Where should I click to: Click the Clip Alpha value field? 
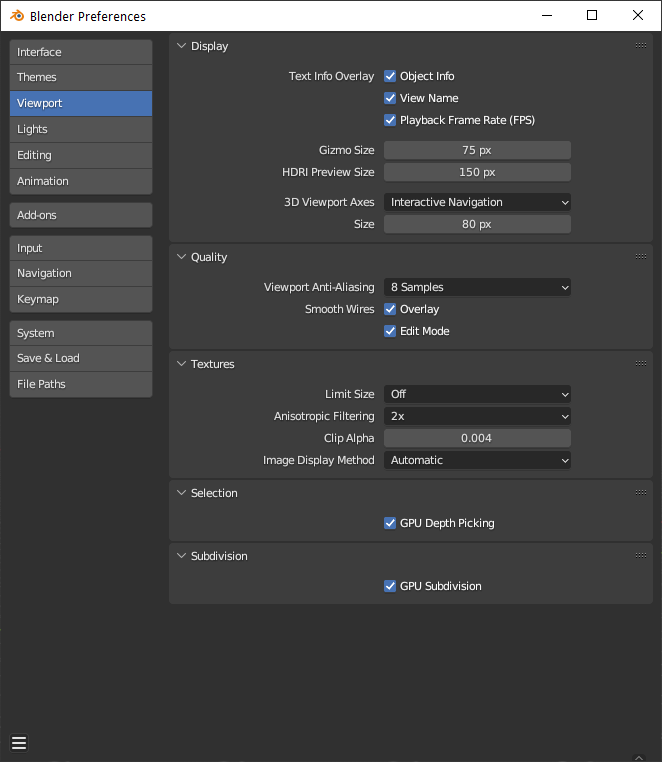coord(477,438)
